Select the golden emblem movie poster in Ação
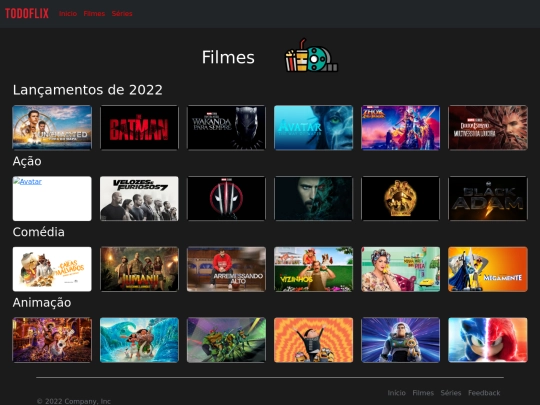The image size is (540, 405). [401, 198]
